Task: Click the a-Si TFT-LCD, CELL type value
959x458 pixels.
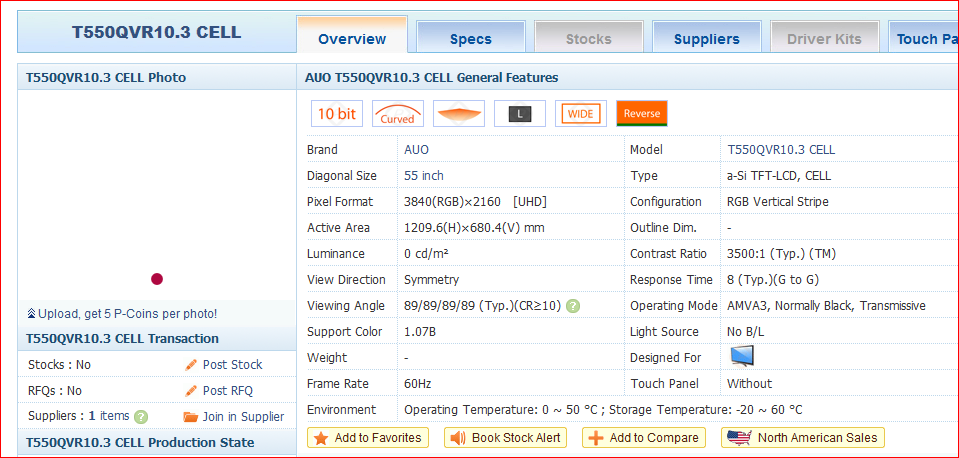Action: tap(779, 176)
